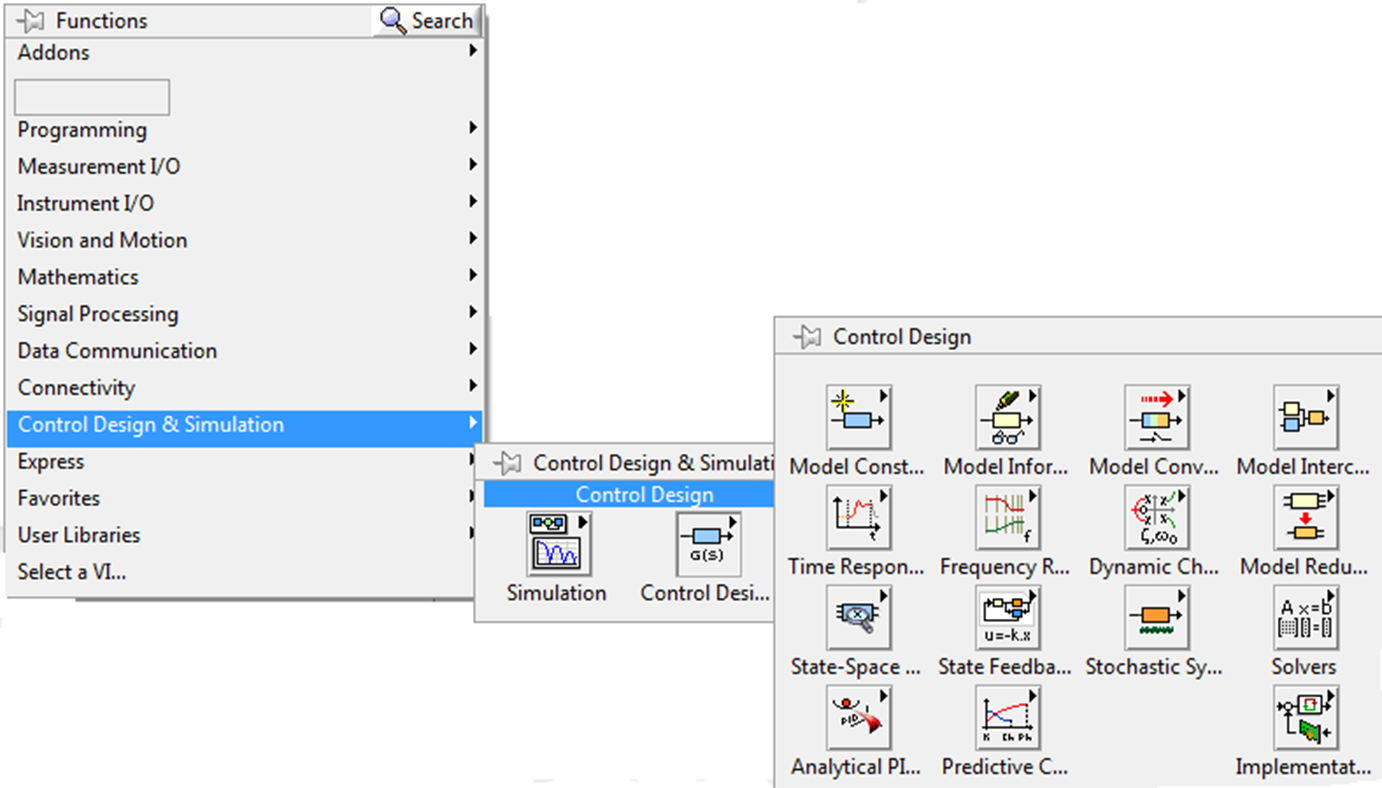Viewport: 1382px width, 788px height.
Task: Expand the Addons submenu arrow
Action: (x=473, y=50)
